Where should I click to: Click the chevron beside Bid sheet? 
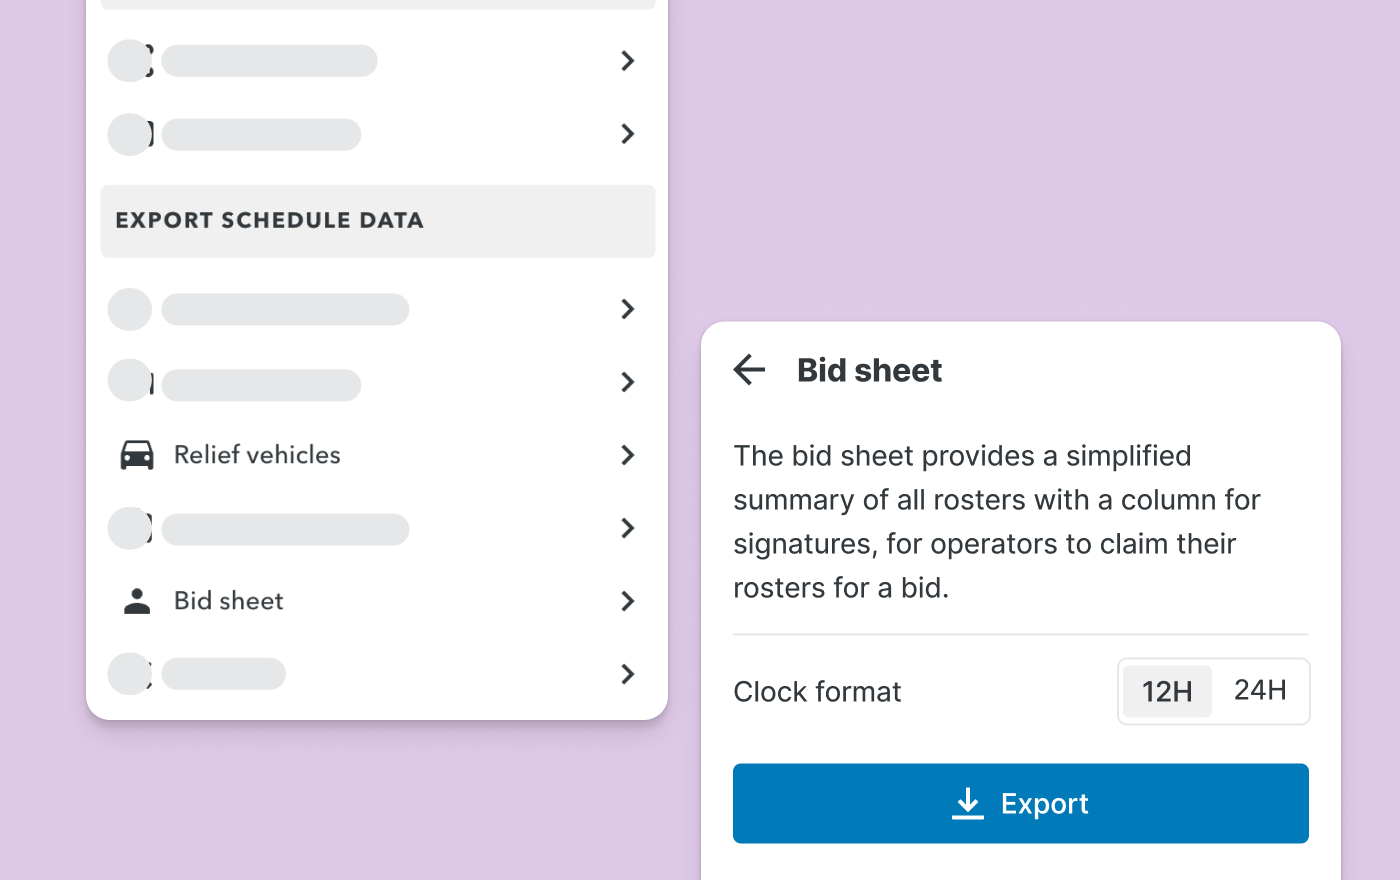pos(627,601)
